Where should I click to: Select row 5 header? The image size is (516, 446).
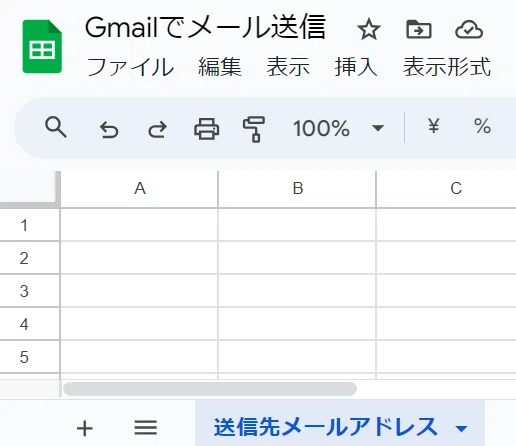(x=30, y=357)
